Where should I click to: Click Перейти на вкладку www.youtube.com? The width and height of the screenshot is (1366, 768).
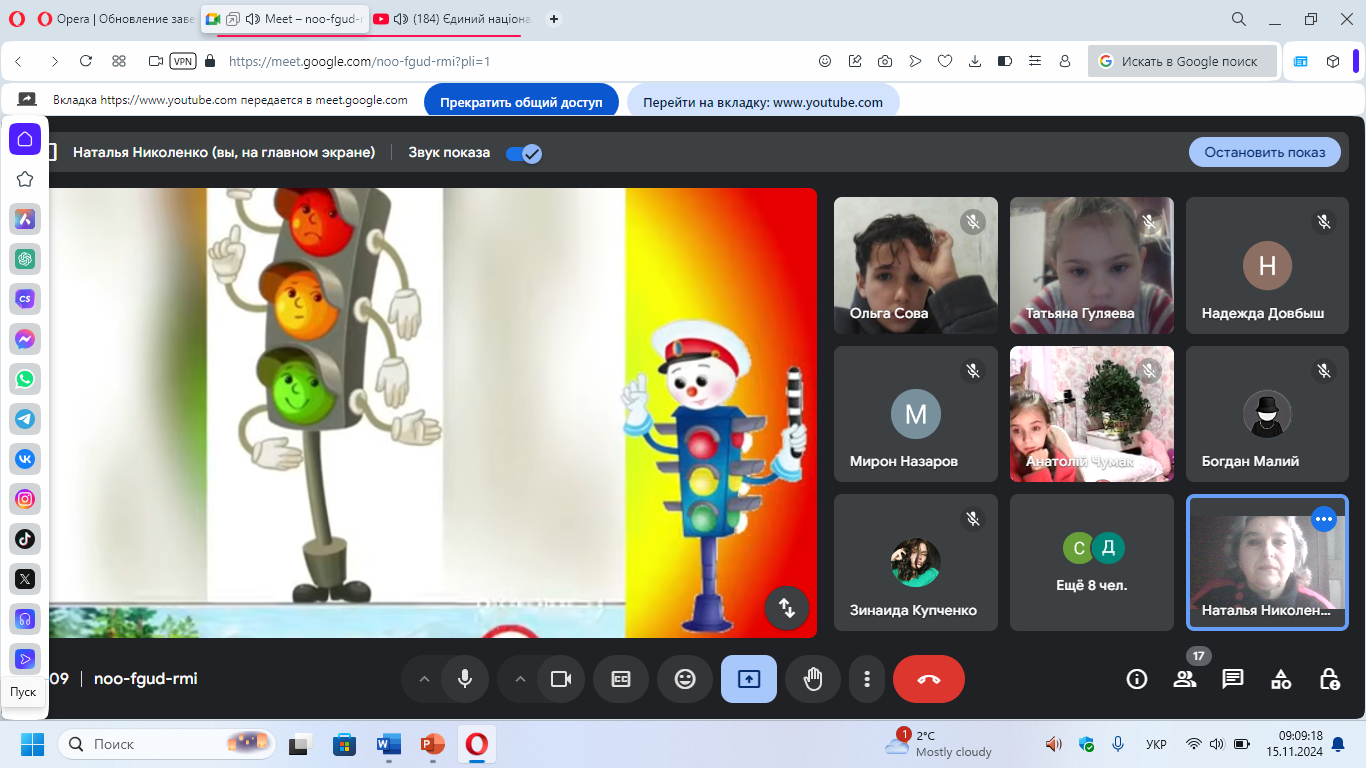pyautogui.click(x=763, y=102)
